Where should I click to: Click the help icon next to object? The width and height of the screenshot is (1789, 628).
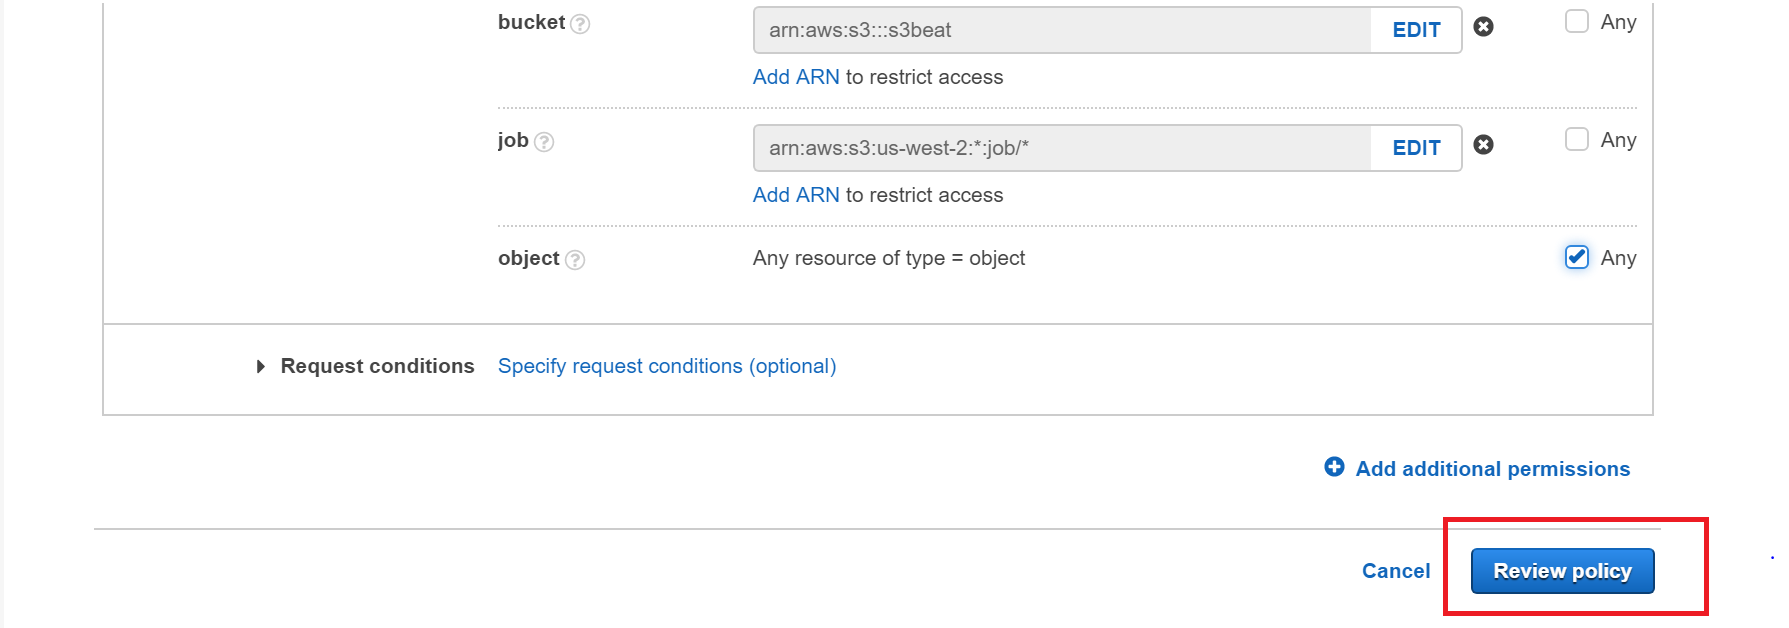click(575, 260)
